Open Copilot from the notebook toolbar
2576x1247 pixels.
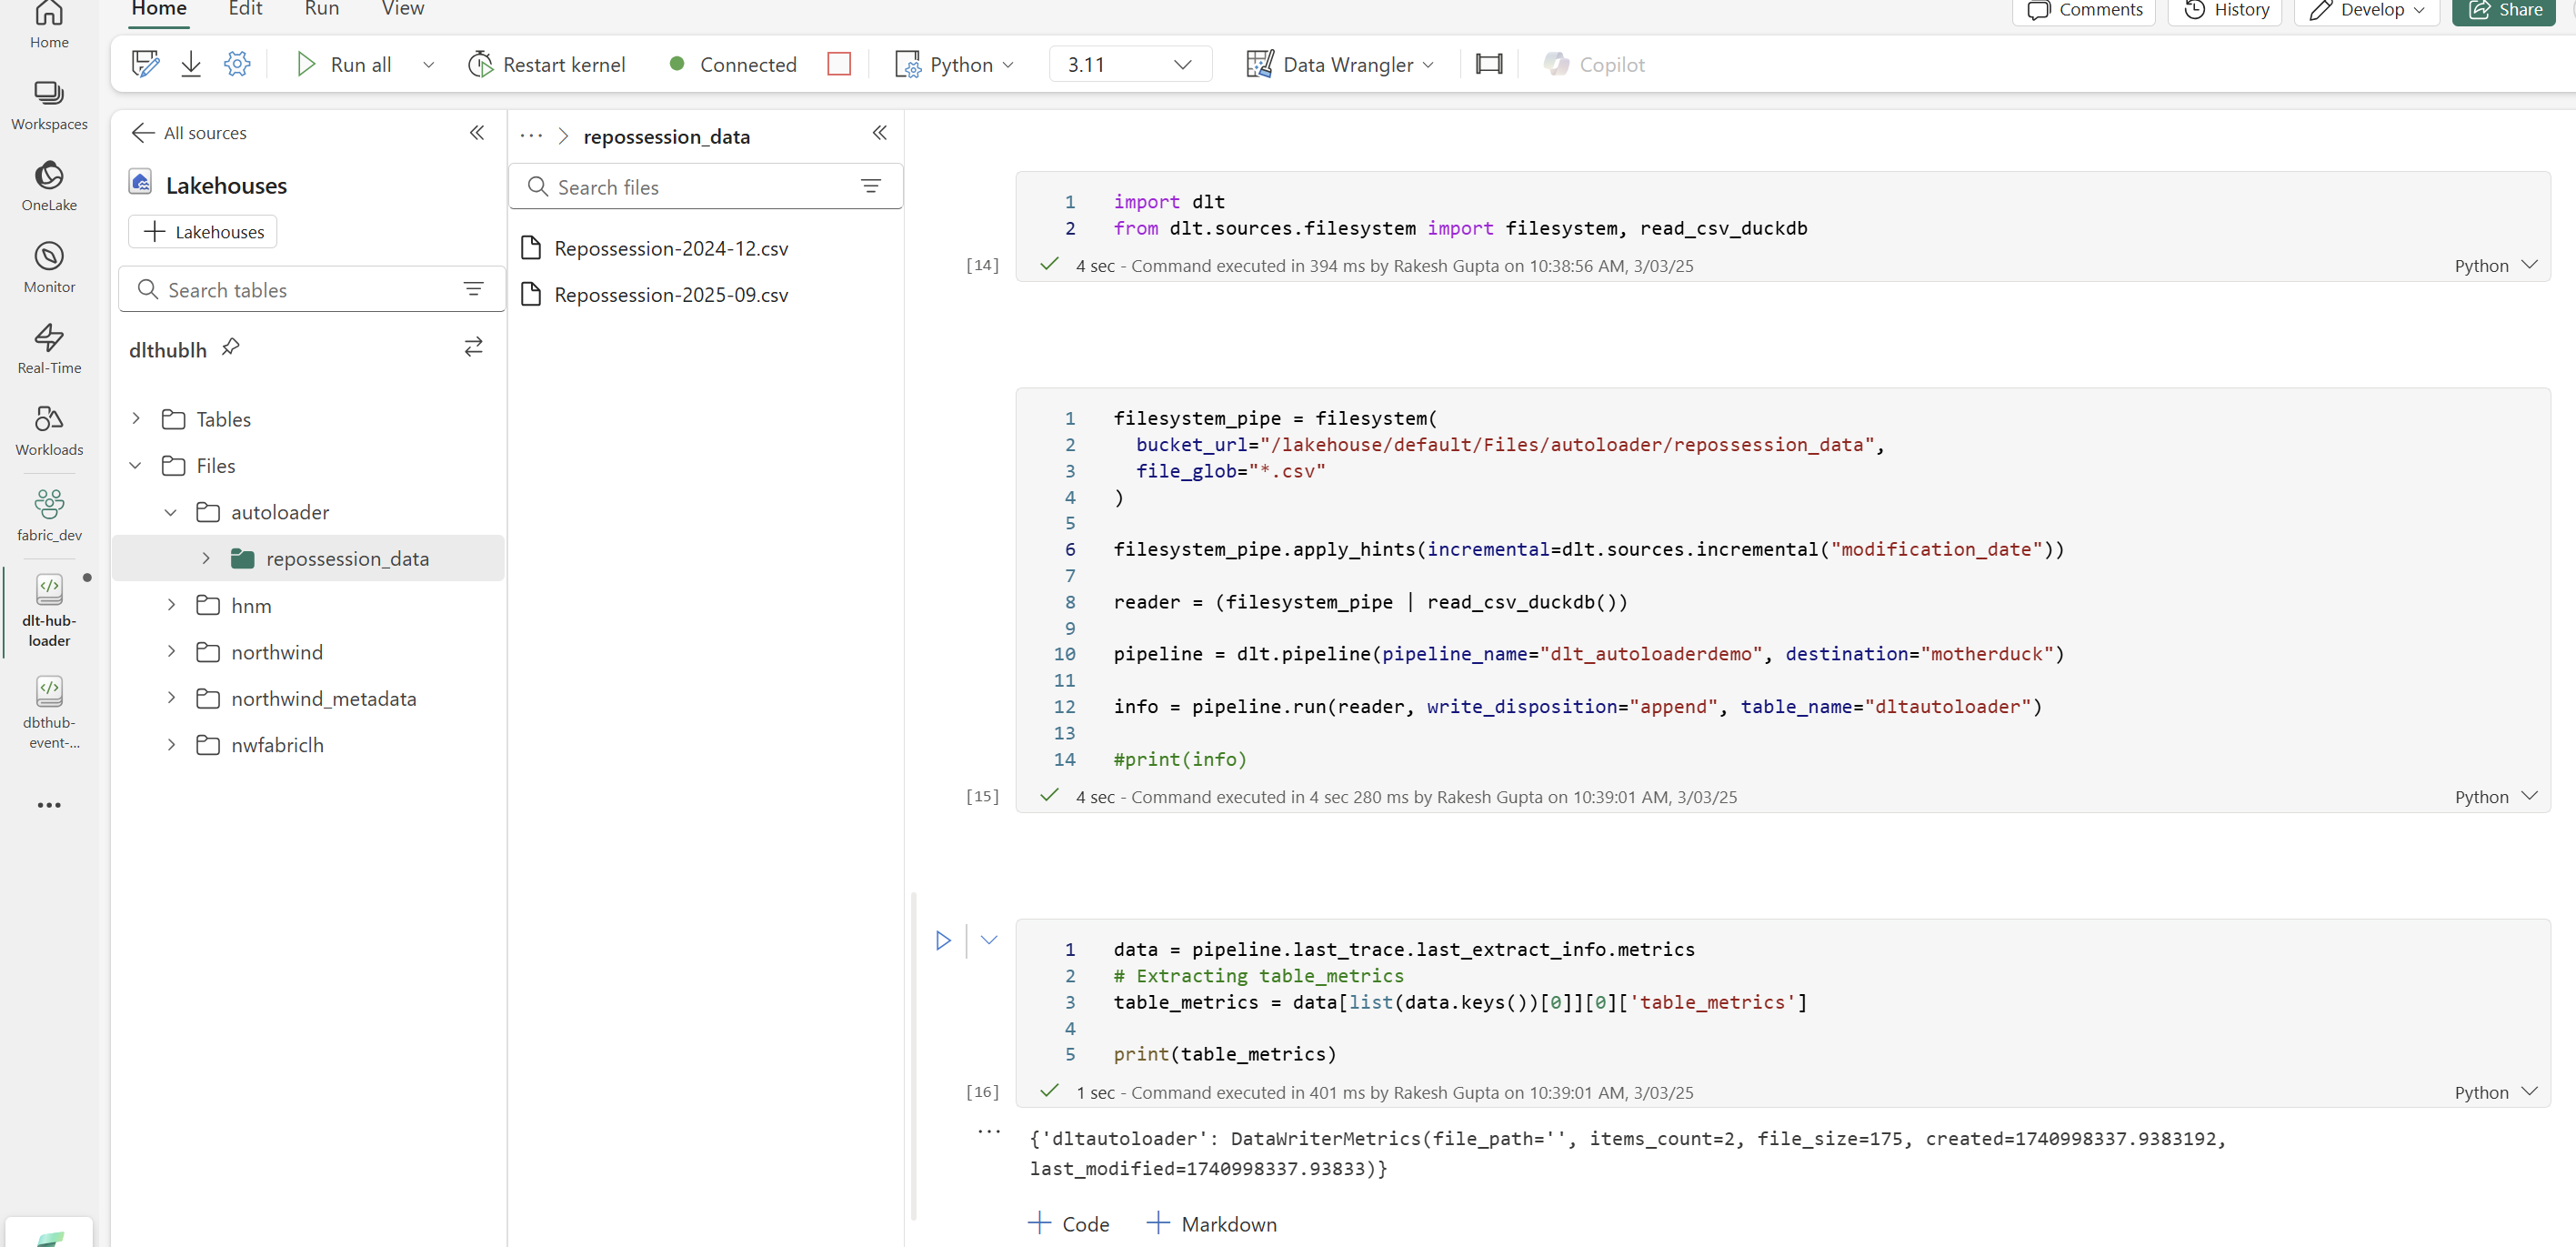pos(1593,64)
